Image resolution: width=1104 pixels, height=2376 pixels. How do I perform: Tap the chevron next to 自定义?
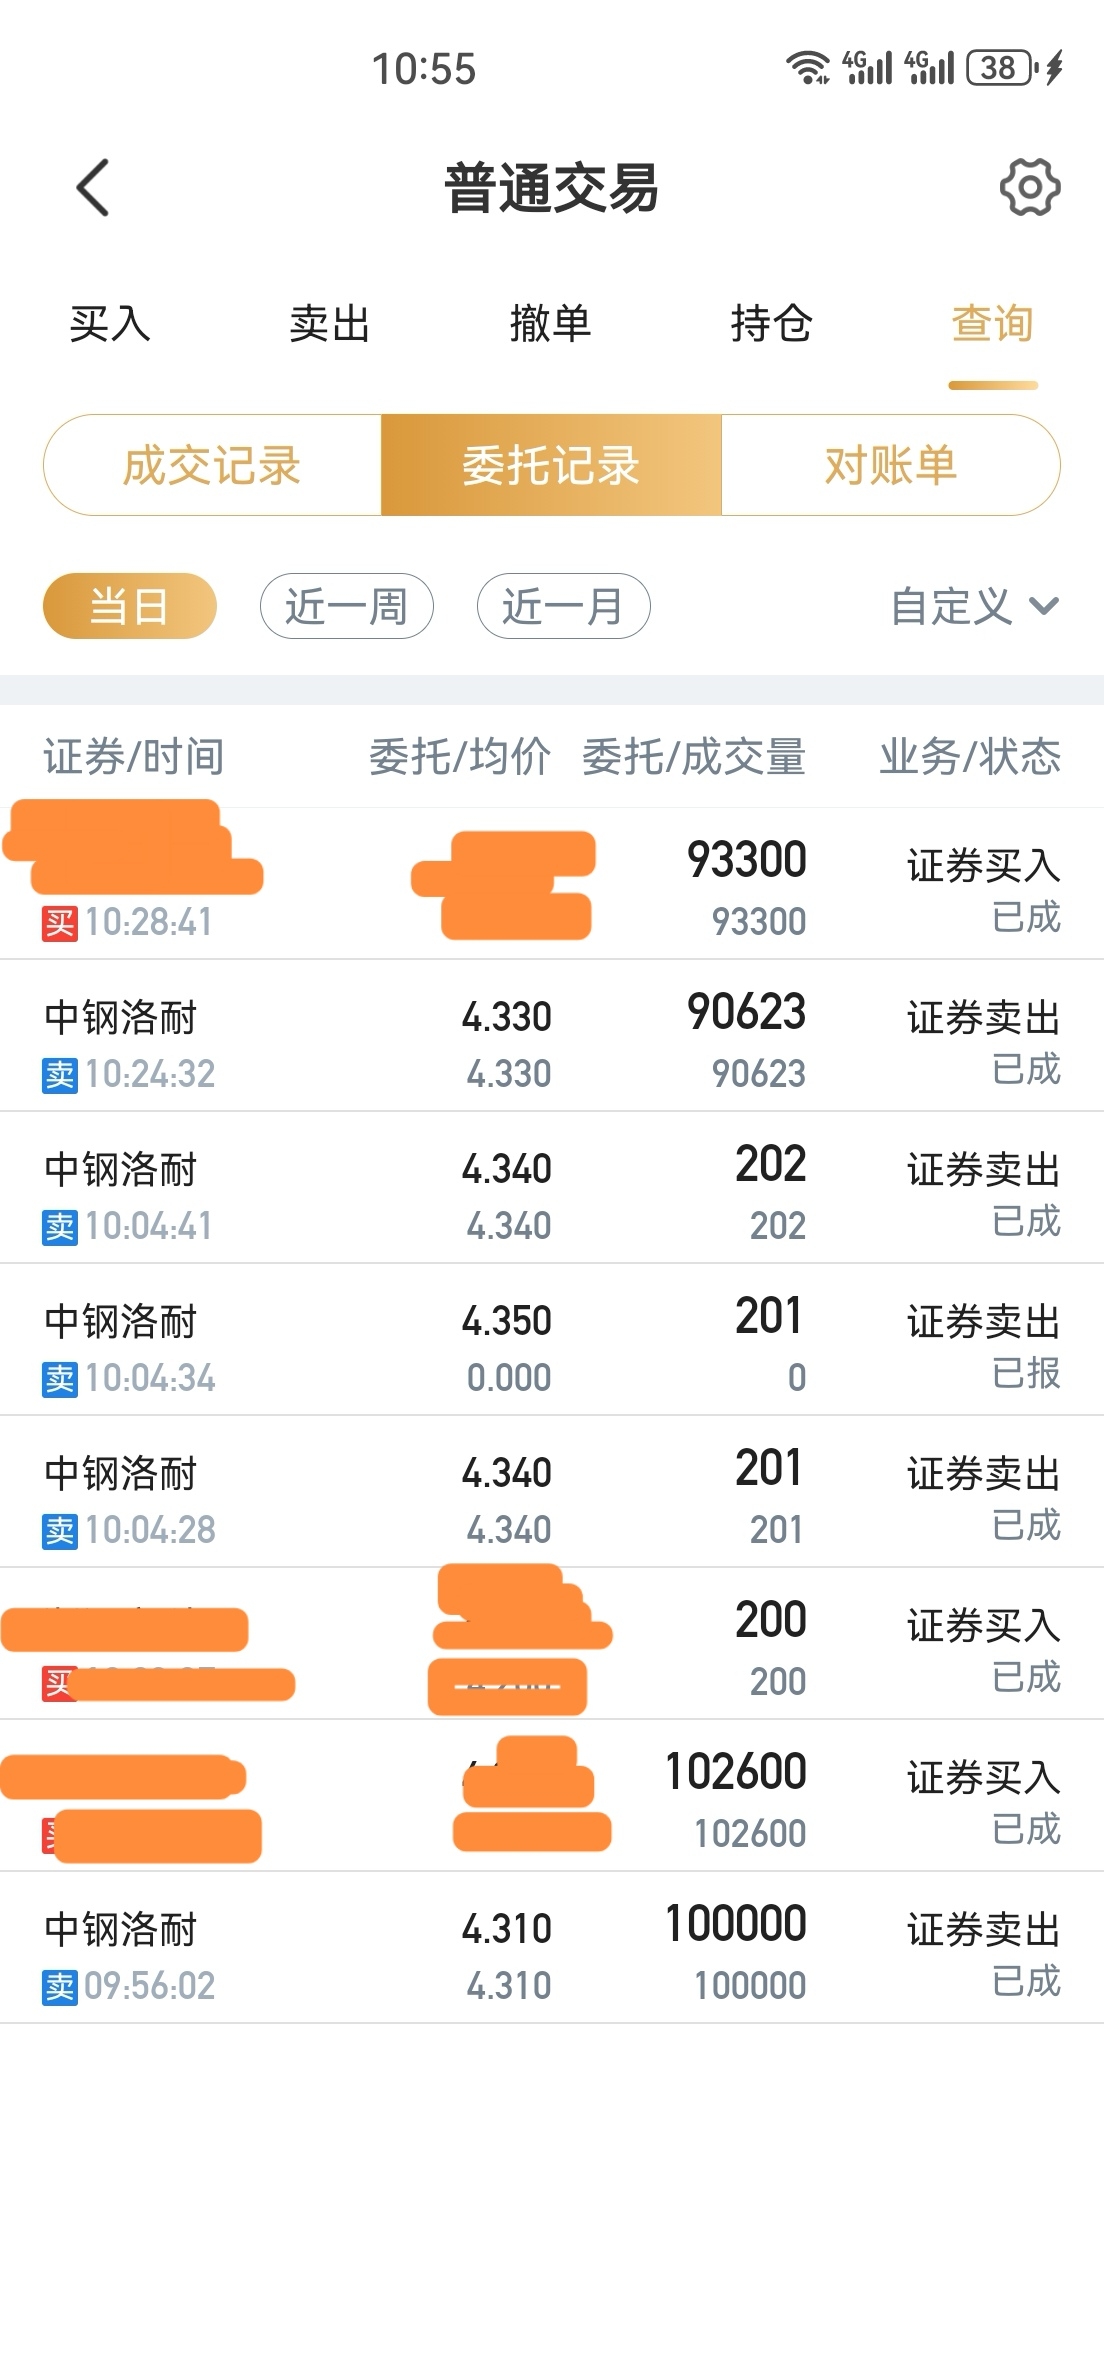point(1043,606)
